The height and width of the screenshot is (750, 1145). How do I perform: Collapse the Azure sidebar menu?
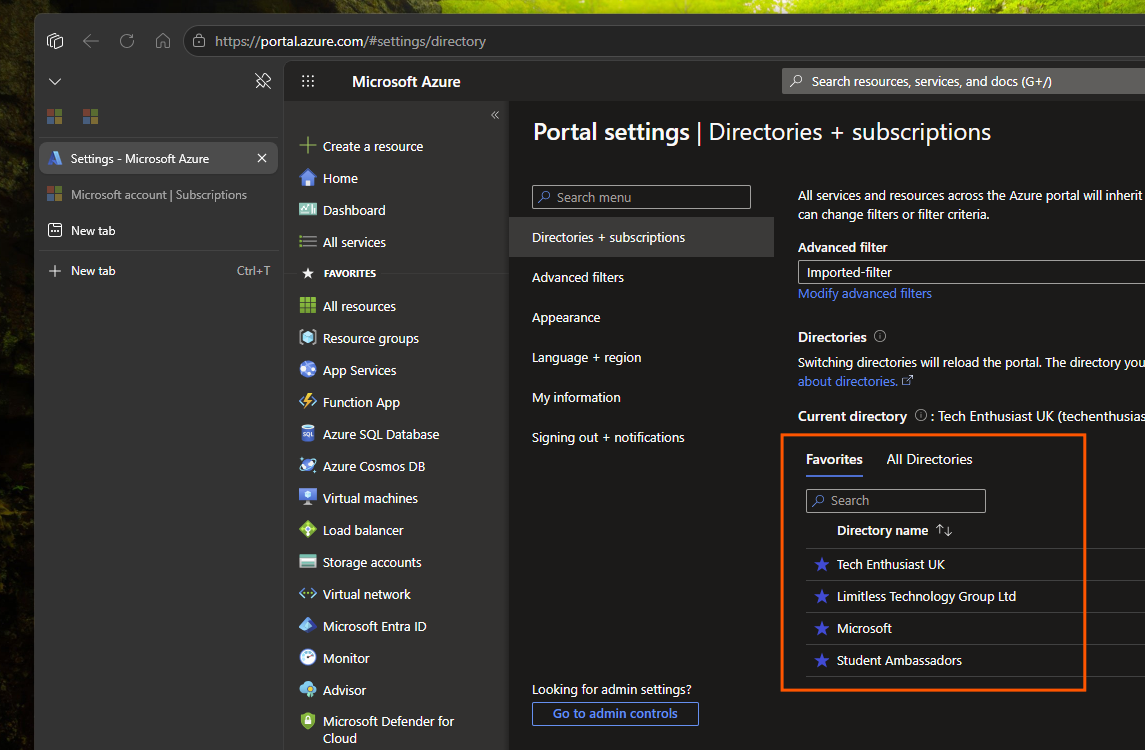pos(495,115)
